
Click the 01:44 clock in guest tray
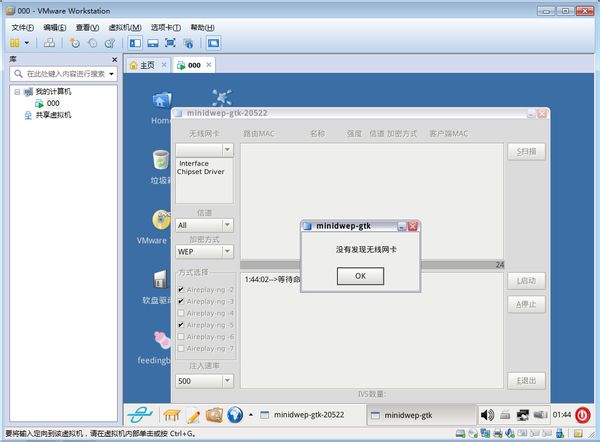pyautogui.click(x=562, y=415)
